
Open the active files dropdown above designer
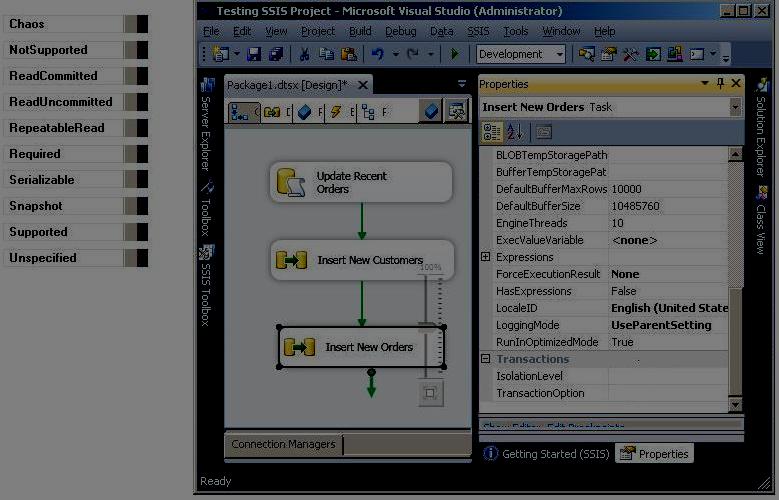pos(462,84)
